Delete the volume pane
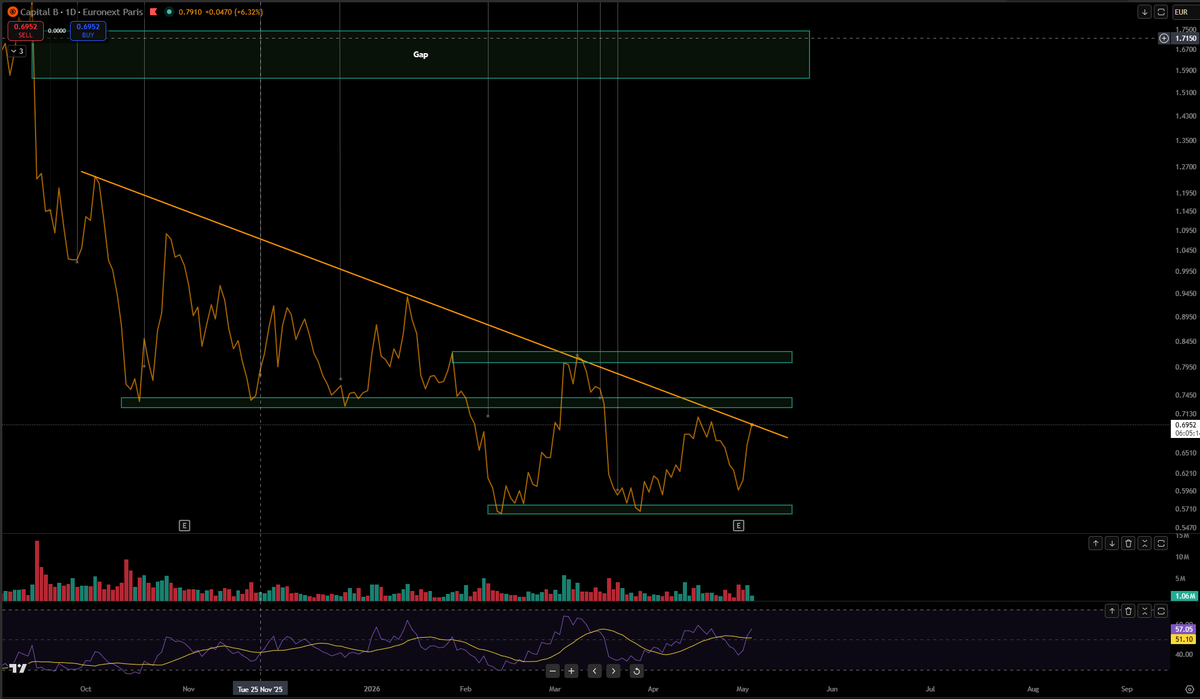This screenshot has width=1200, height=699. coord(1128,543)
